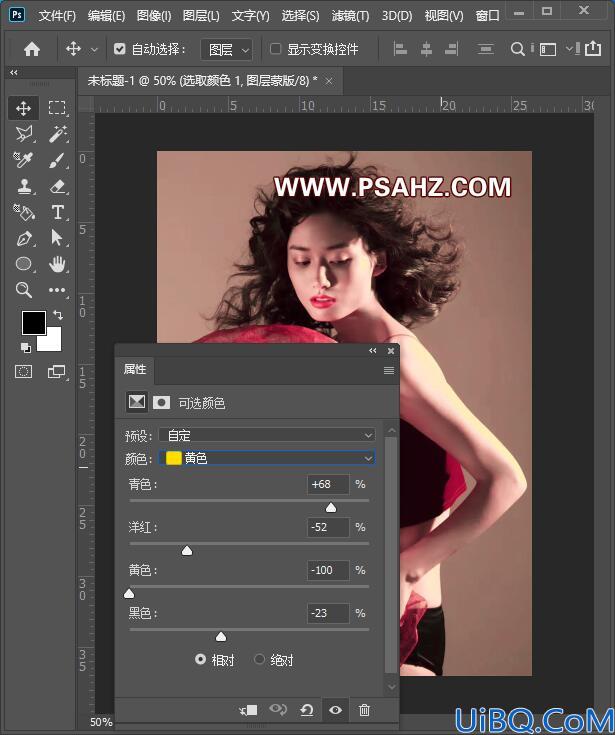Select the Absolute radio option
The width and height of the screenshot is (615, 735).
[x=259, y=660]
